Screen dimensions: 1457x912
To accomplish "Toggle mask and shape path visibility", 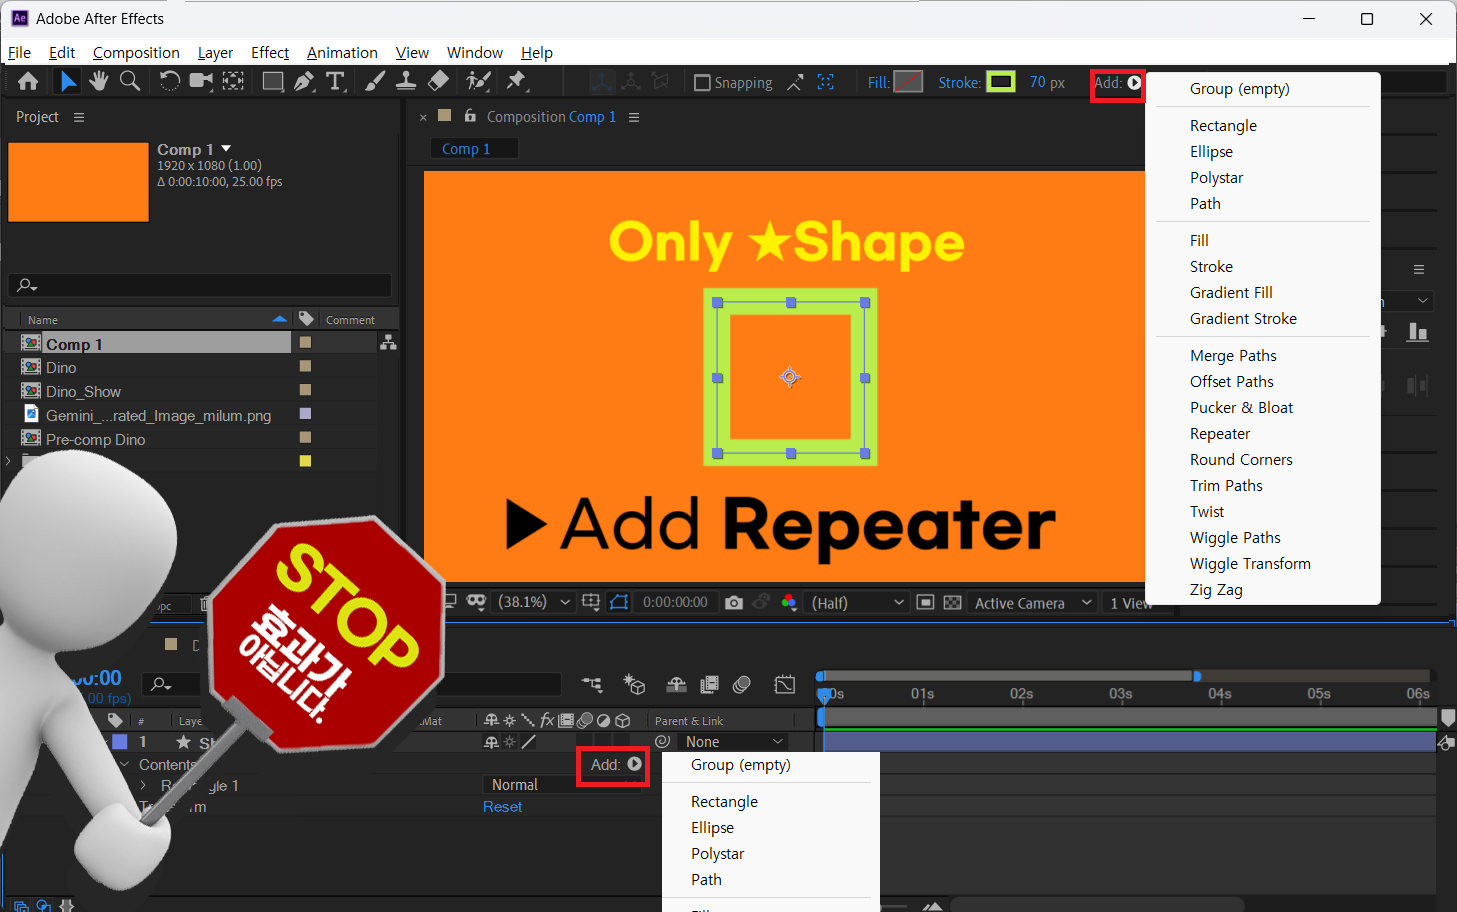I will [619, 602].
